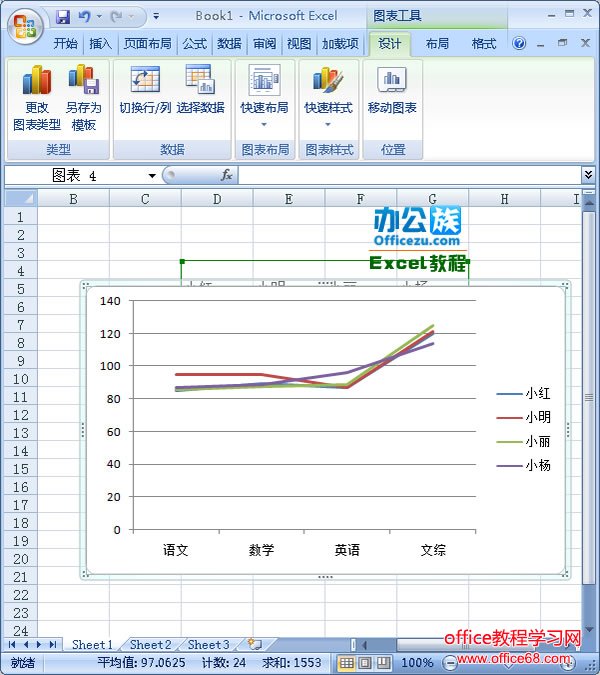Save the workbook from the quick access toolbar
Image resolution: width=600 pixels, height=675 pixels.
pos(63,17)
